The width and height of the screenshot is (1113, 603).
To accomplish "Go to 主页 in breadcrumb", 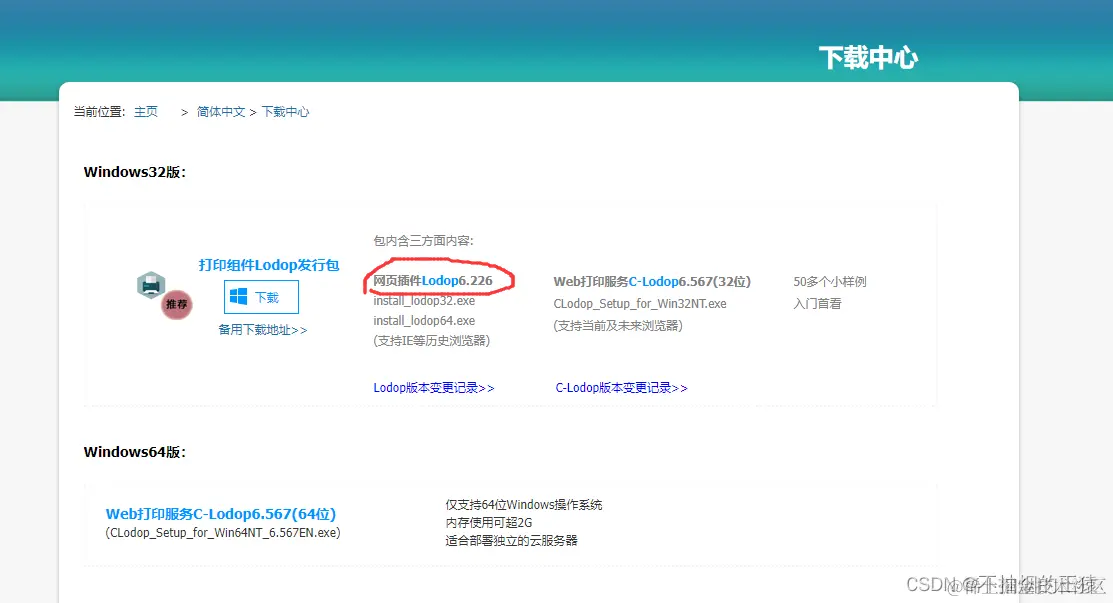I will tap(146, 111).
